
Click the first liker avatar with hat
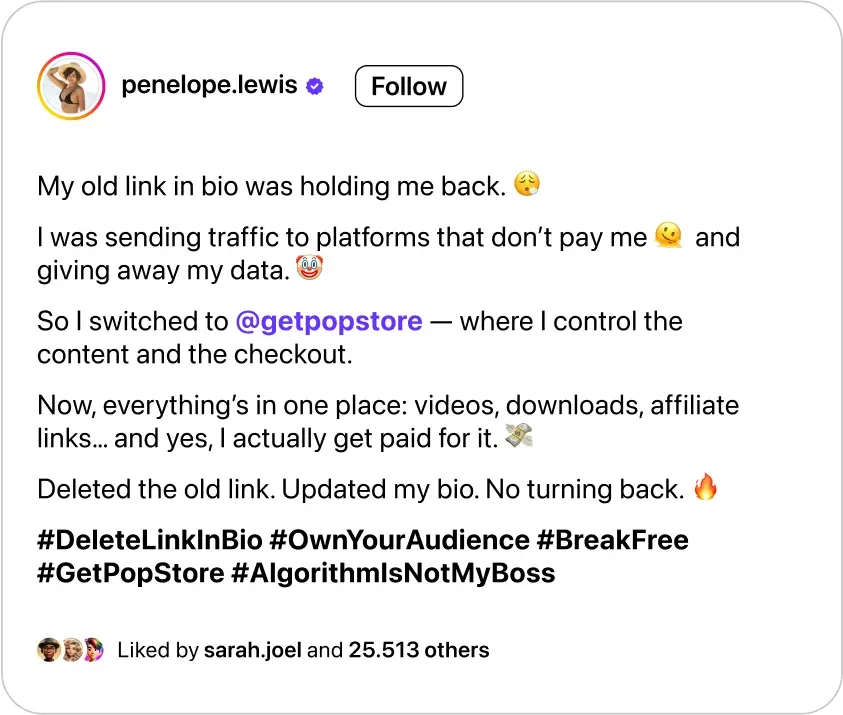pyautogui.click(x=48, y=650)
